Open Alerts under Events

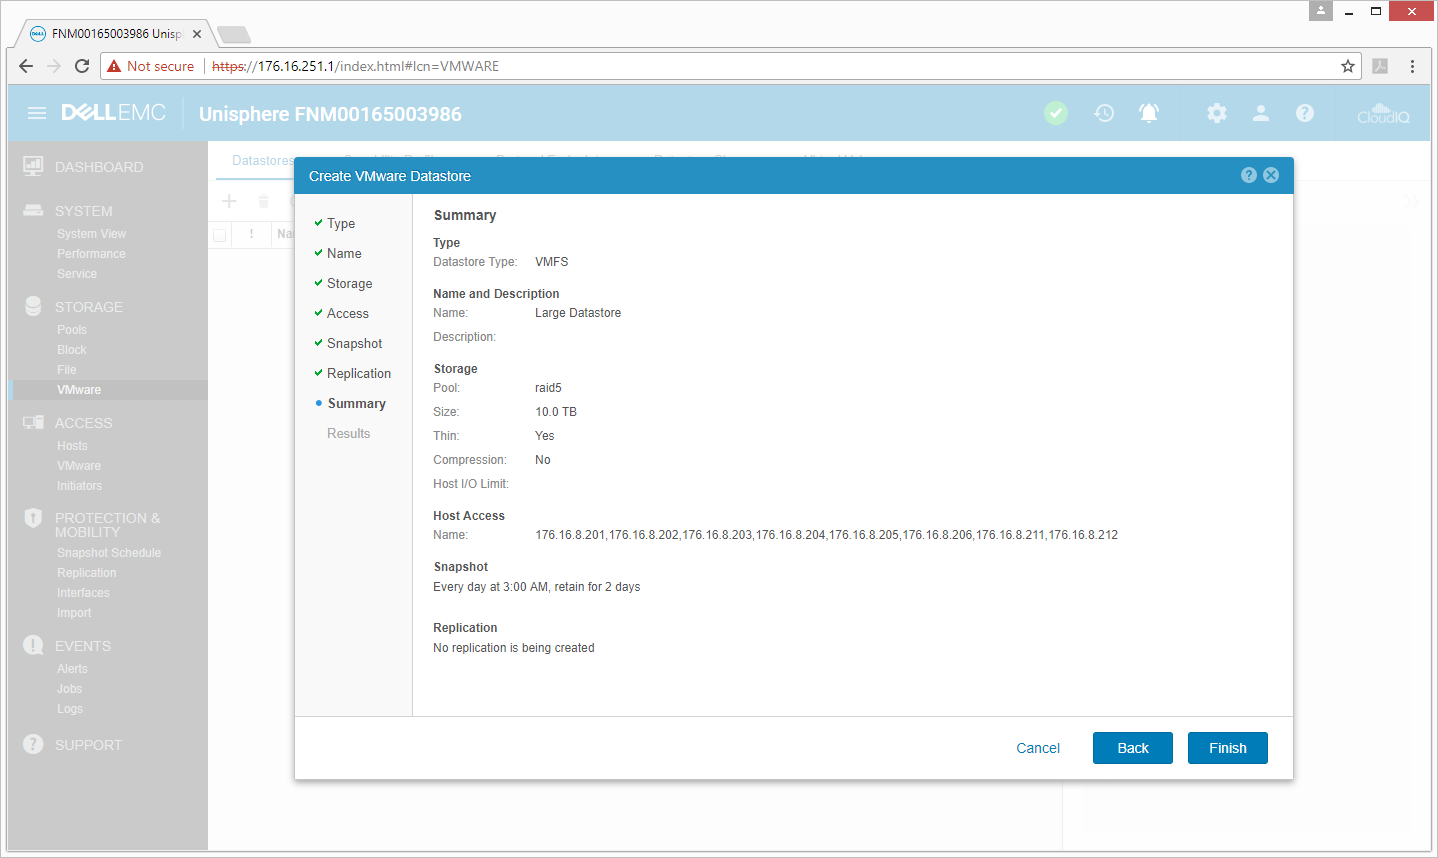tap(72, 669)
